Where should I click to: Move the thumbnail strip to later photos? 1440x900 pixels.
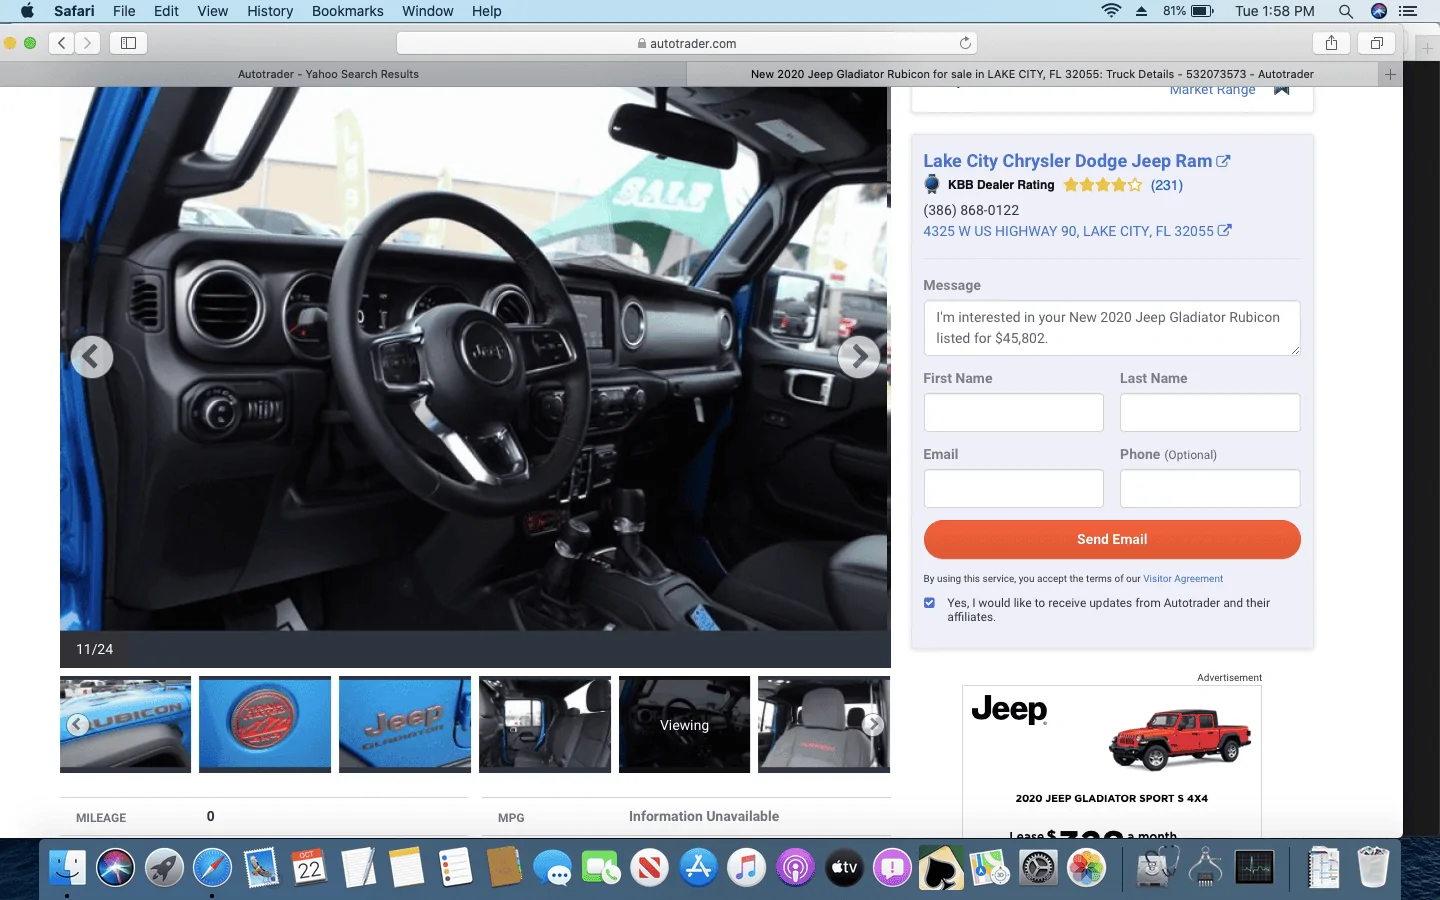point(873,725)
